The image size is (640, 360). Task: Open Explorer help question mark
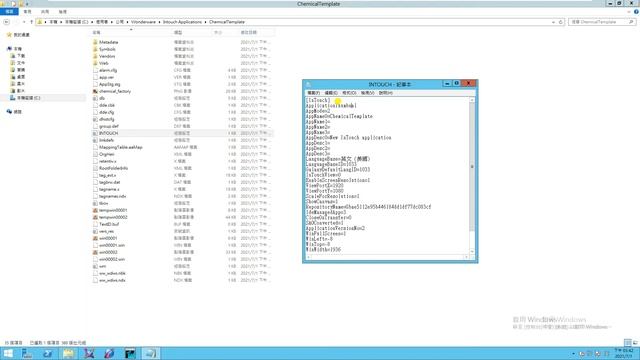636,11
